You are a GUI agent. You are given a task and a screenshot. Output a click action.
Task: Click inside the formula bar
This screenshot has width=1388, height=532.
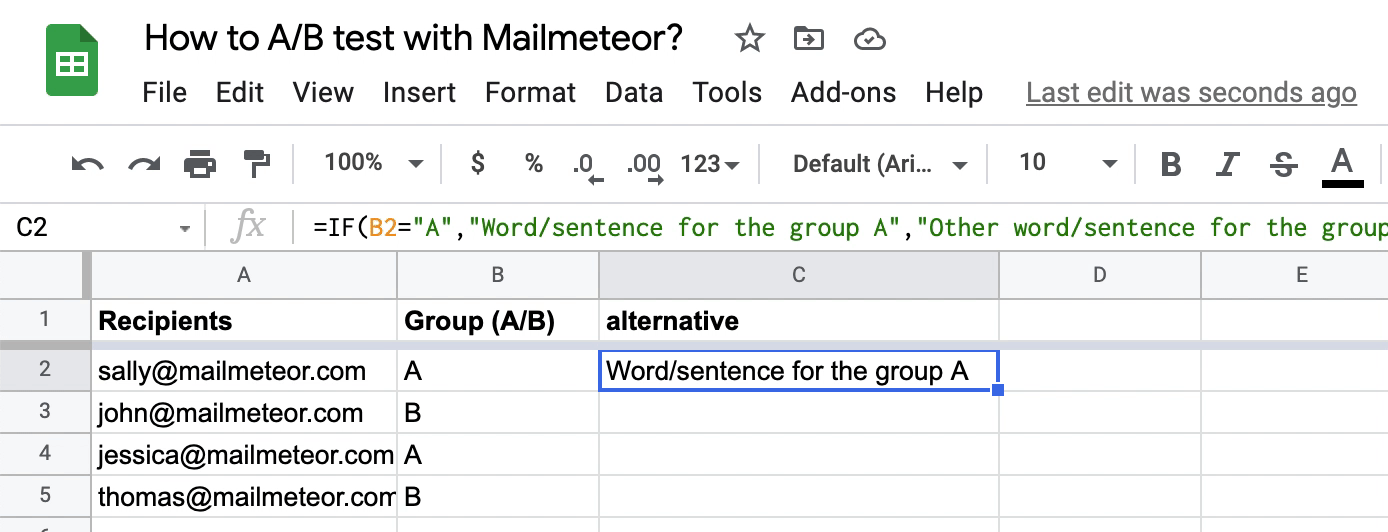click(x=840, y=228)
